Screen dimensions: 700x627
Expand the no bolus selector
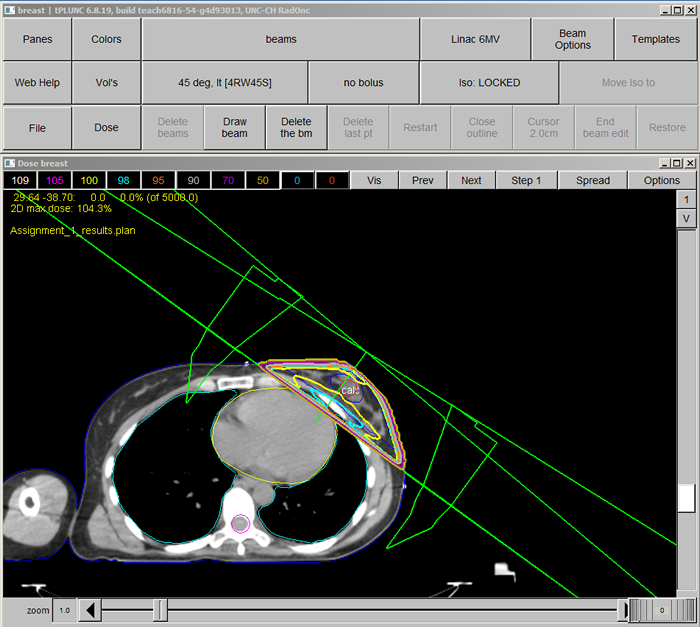[x=363, y=83]
